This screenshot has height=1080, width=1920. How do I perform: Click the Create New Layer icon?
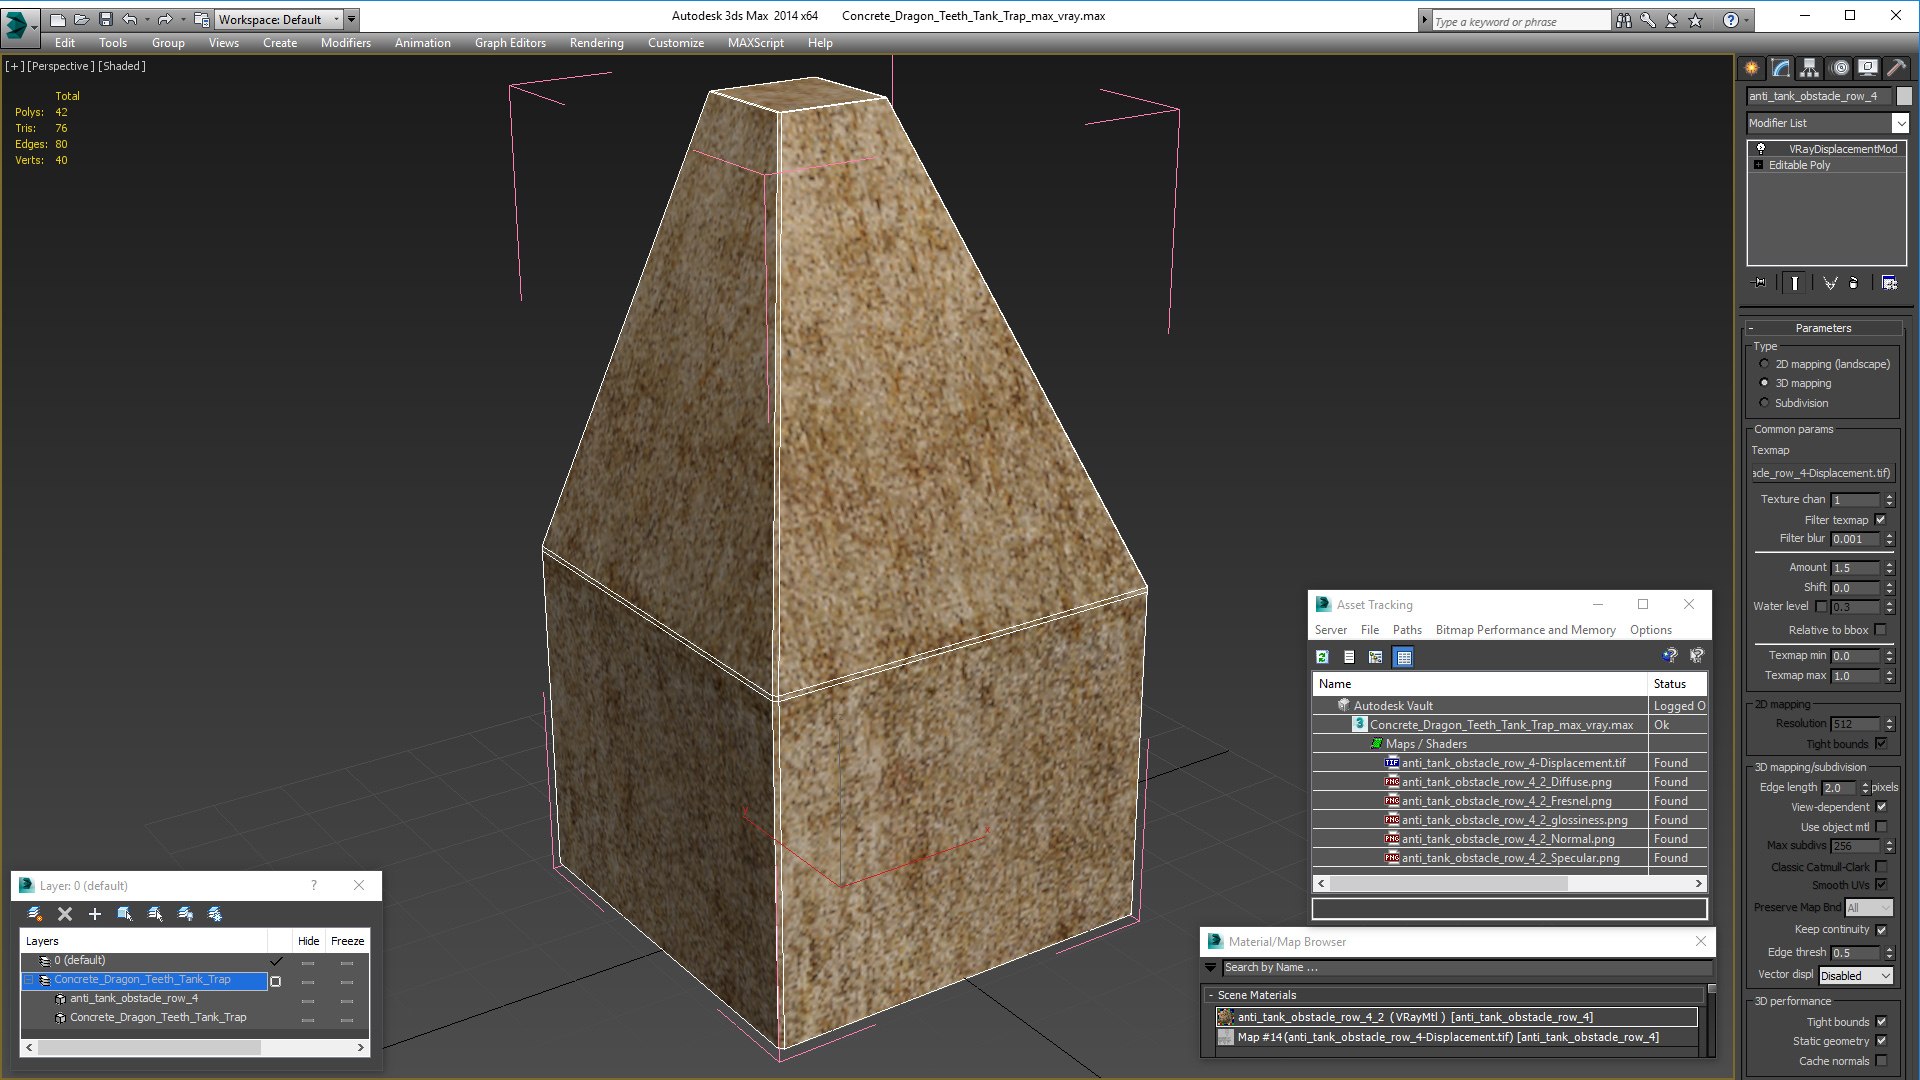pyautogui.click(x=35, y=914)
